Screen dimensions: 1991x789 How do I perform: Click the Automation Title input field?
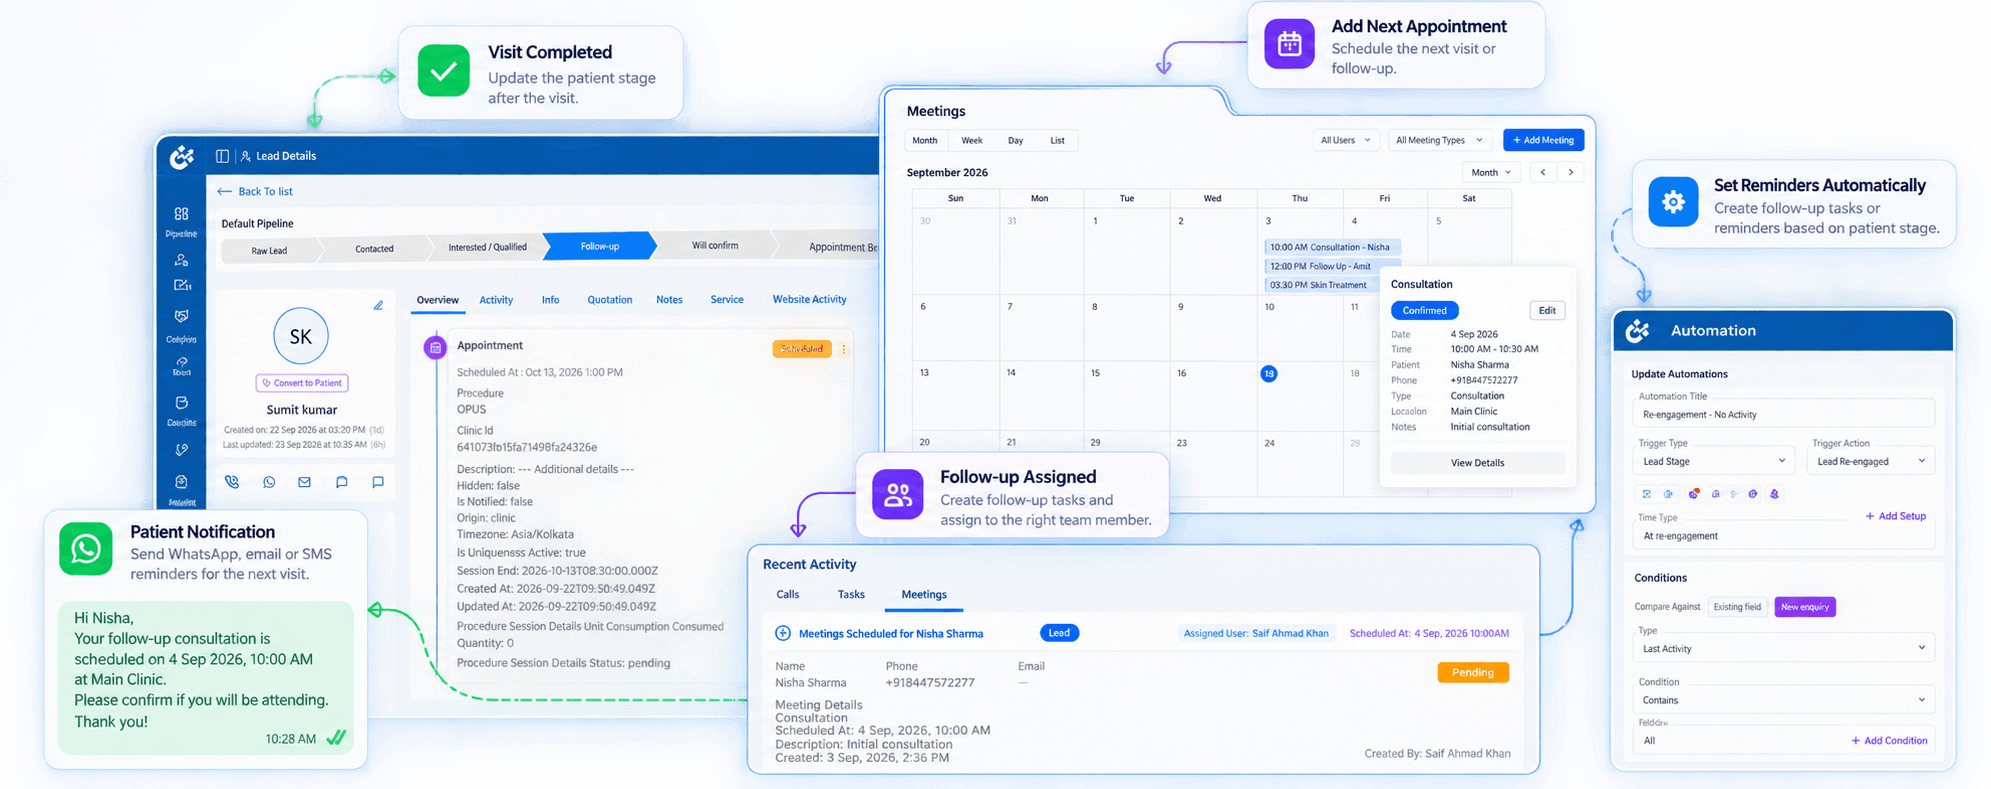coord(1784,415)
